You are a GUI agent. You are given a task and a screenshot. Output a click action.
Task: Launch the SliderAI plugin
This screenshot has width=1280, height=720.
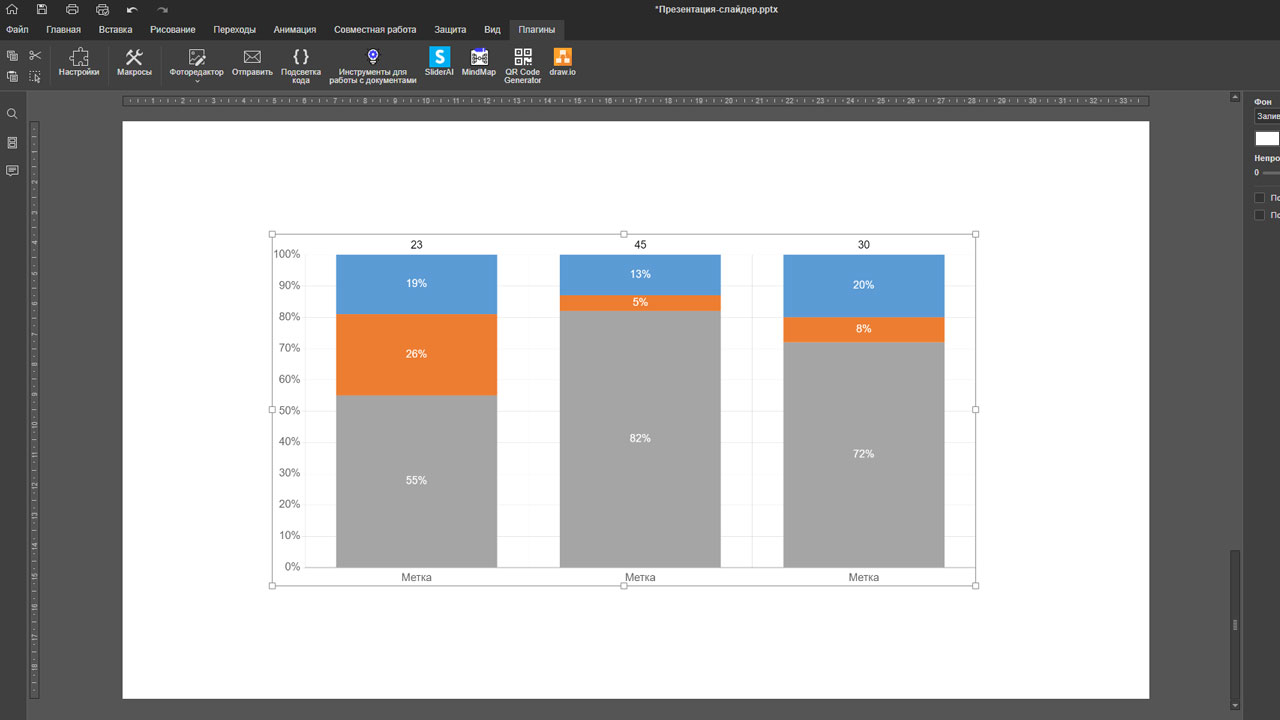pyautogui.click(x=439, y=63)
